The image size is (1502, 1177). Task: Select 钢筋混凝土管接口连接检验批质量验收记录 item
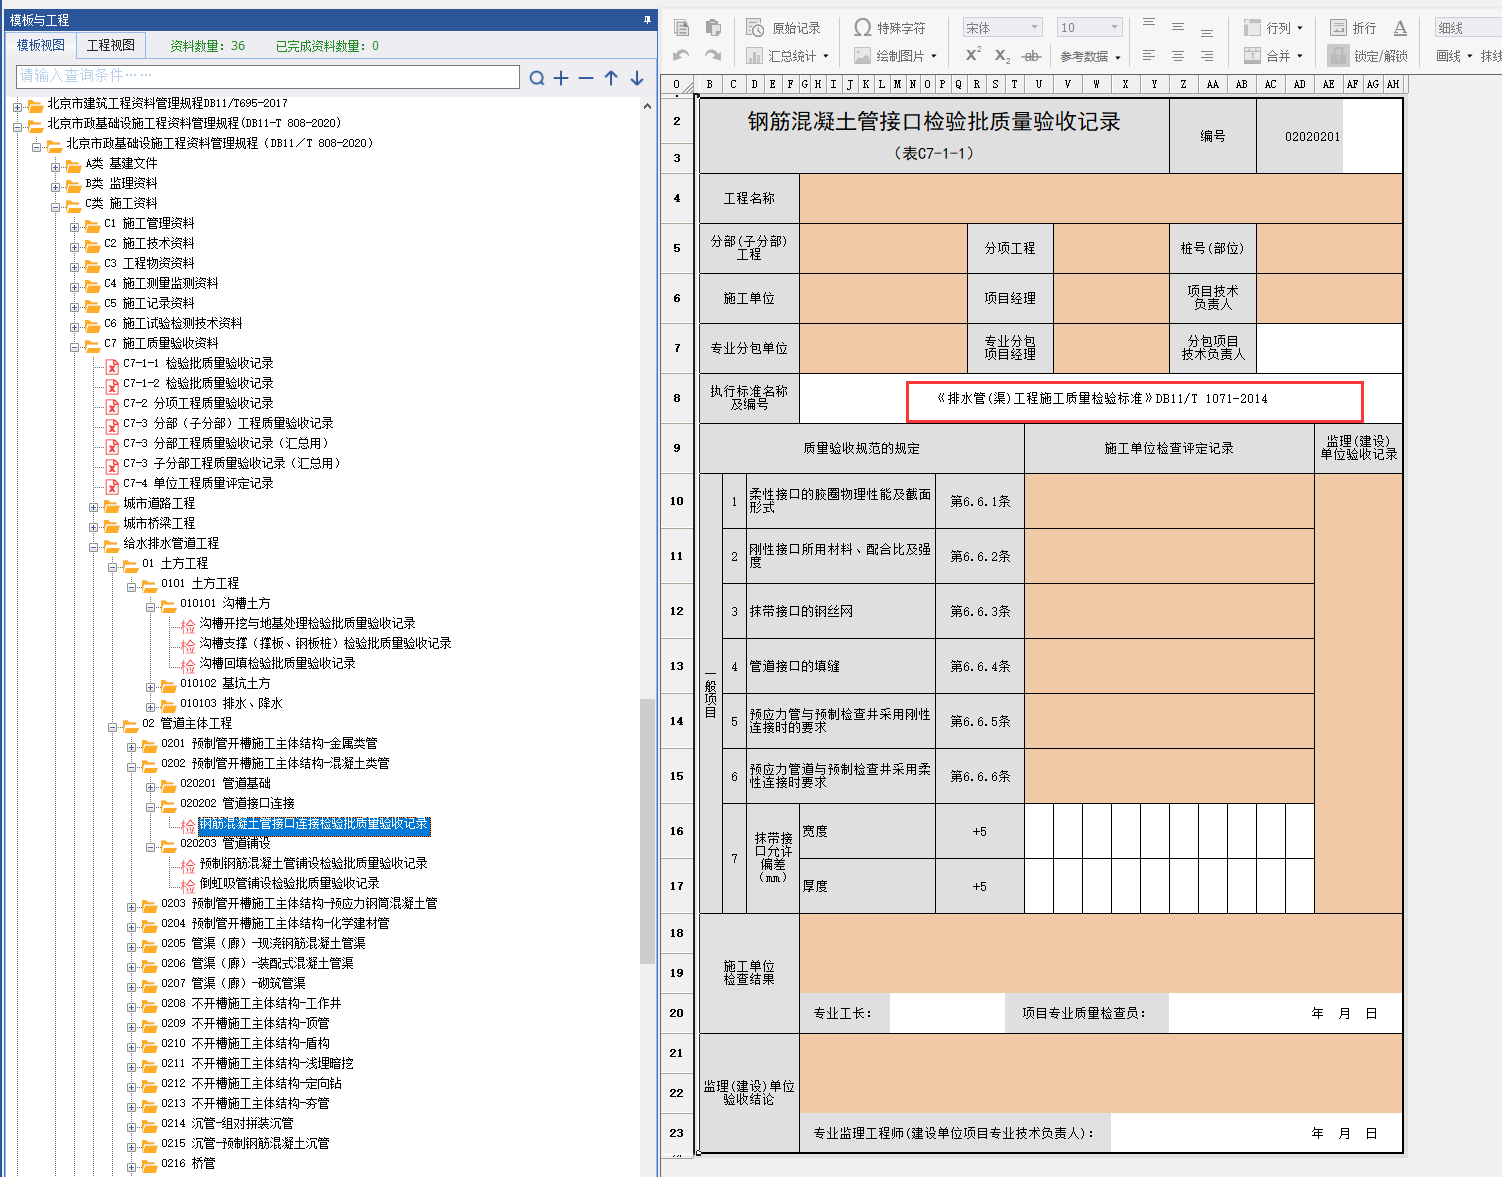(314, 824)
